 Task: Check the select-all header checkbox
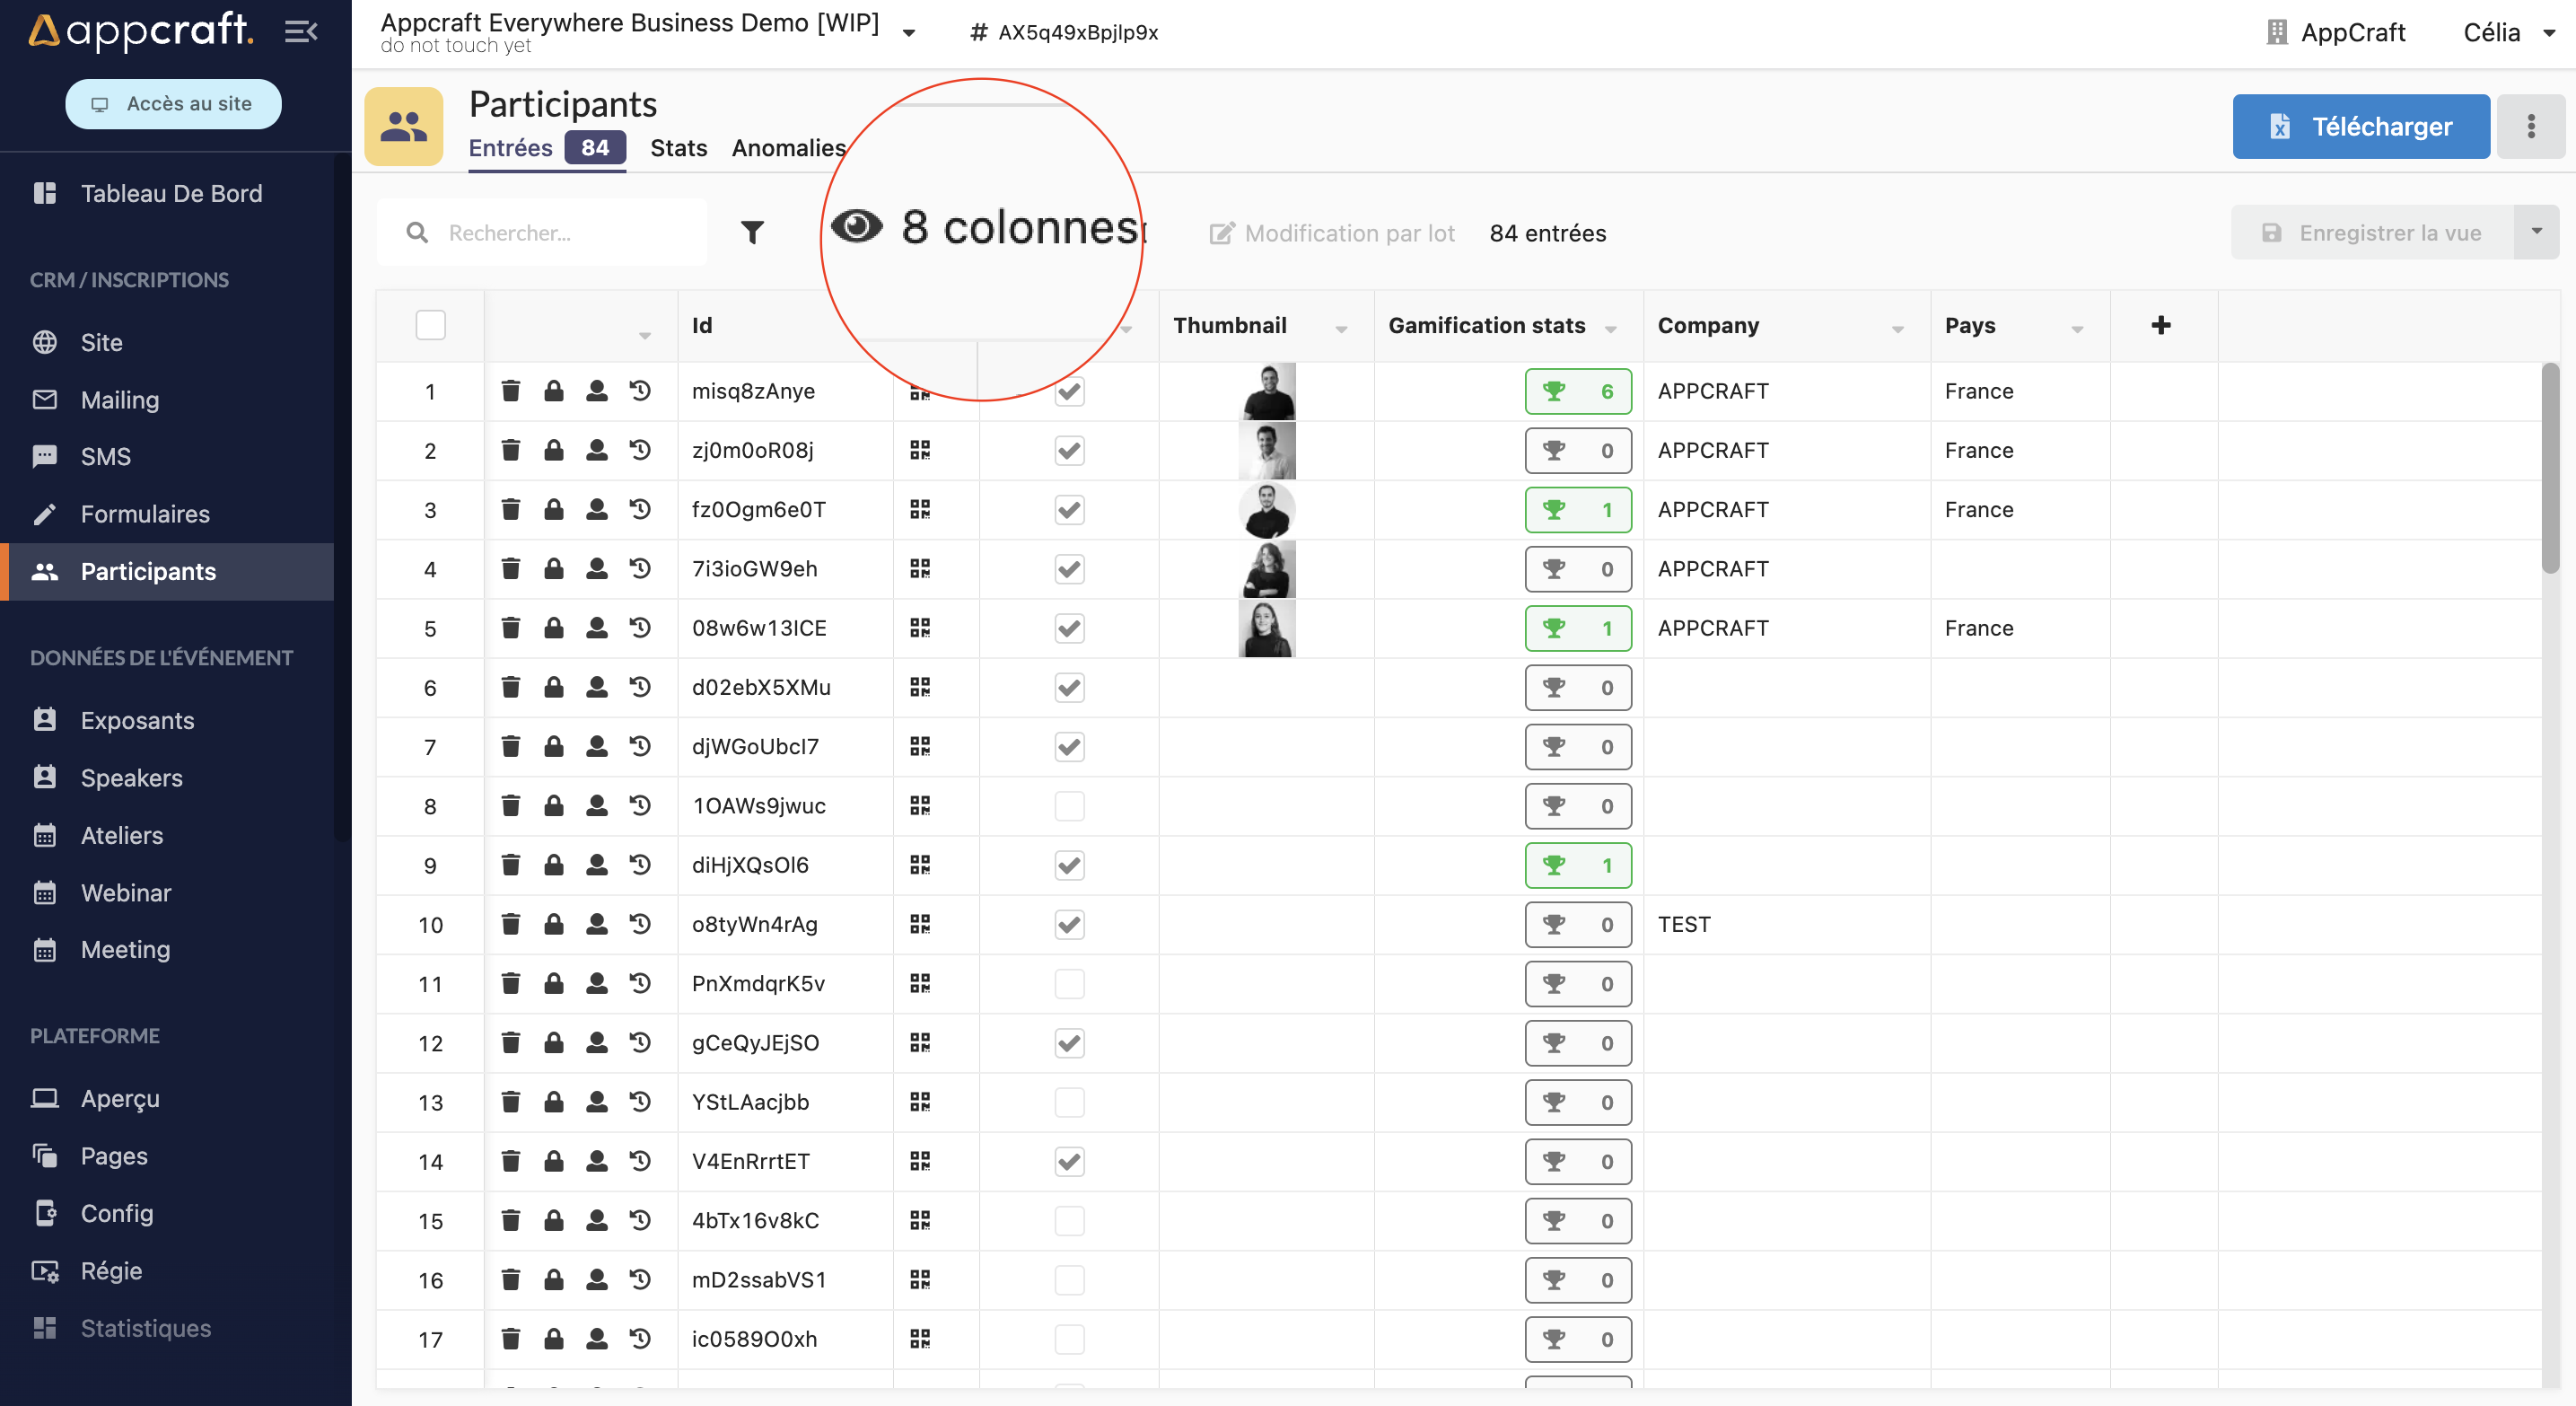click(x=430, y=325)
